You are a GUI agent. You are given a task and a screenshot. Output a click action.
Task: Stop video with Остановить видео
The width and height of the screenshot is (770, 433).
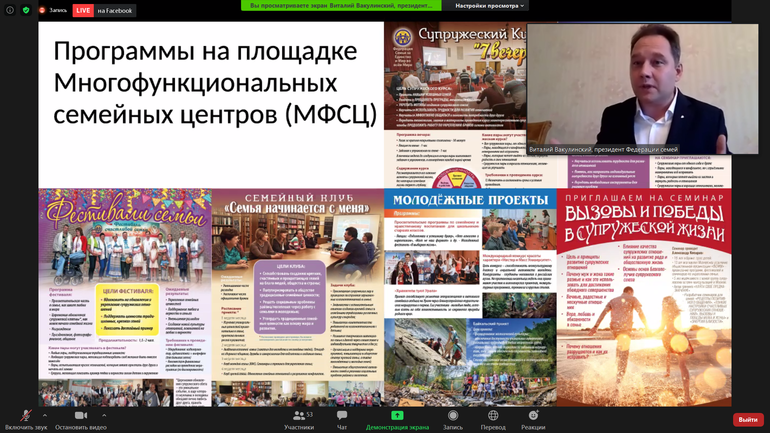pos(81,420)
